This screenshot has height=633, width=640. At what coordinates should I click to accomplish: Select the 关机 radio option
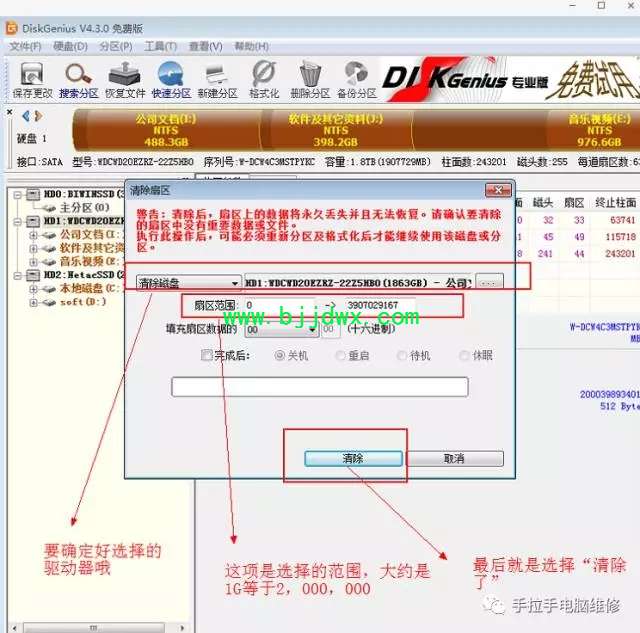(x=280, y=355)
